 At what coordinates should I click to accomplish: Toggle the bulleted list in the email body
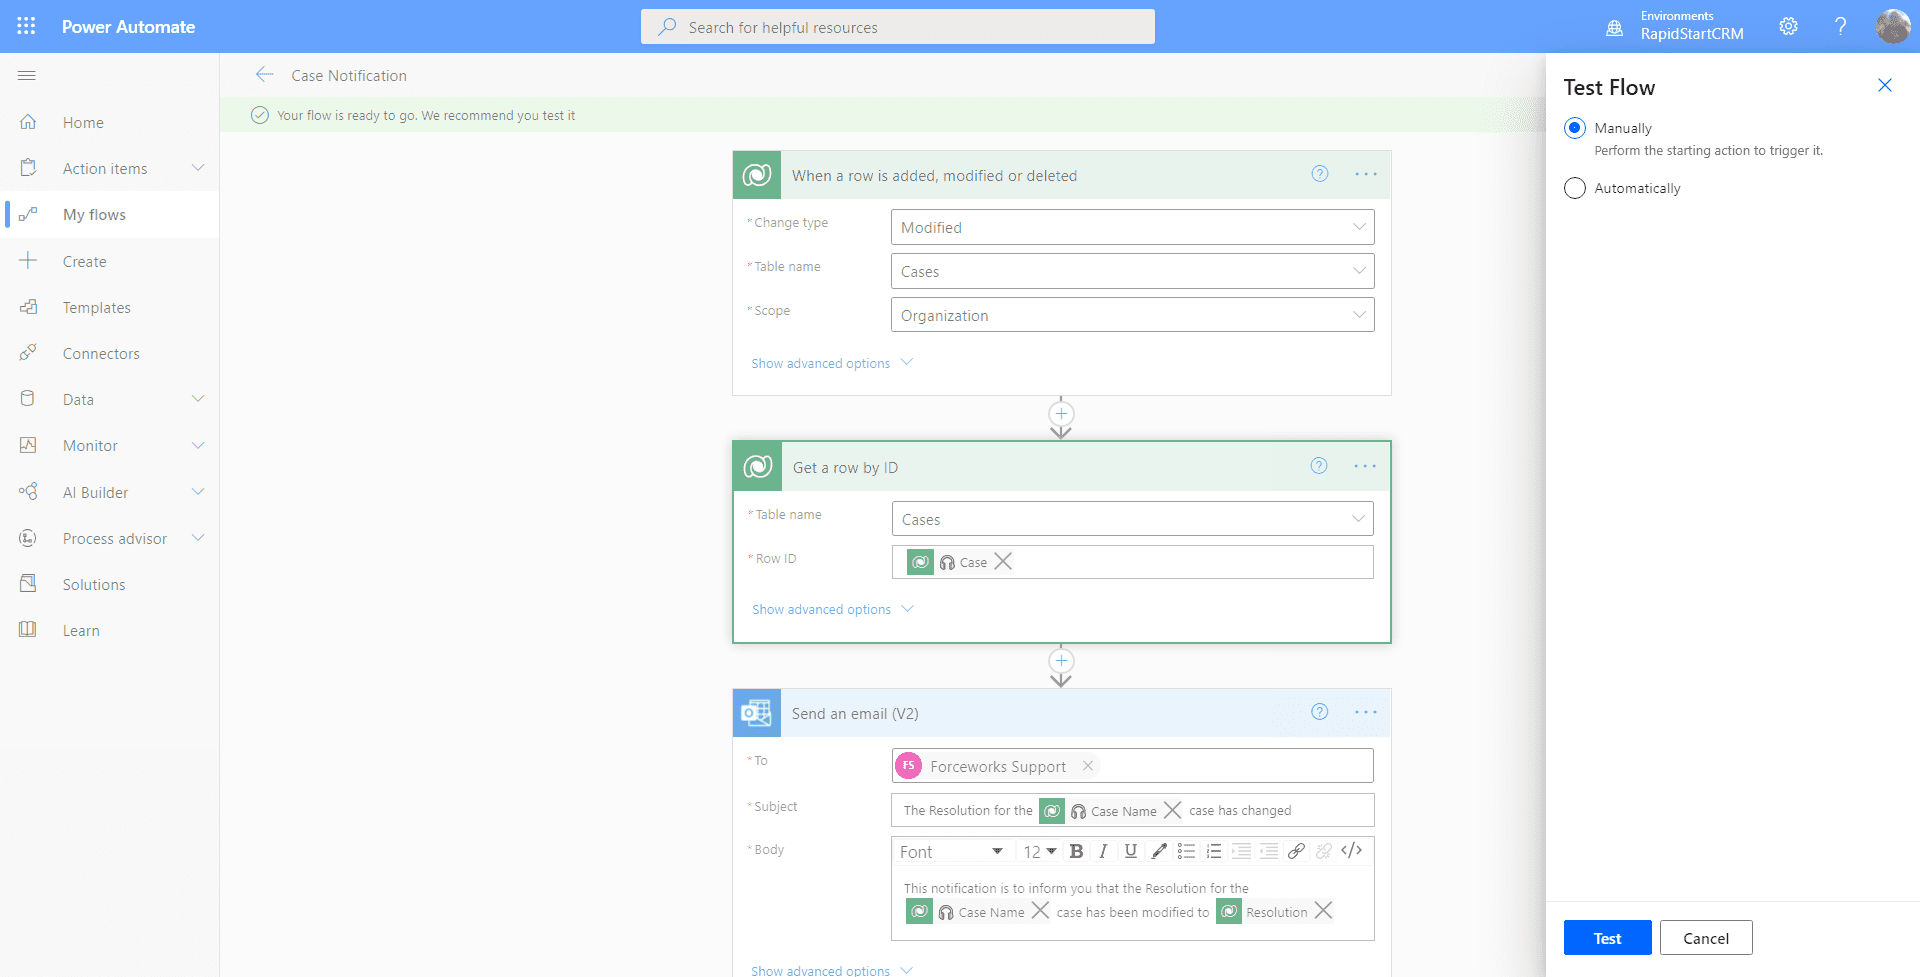coord(1186,851)
